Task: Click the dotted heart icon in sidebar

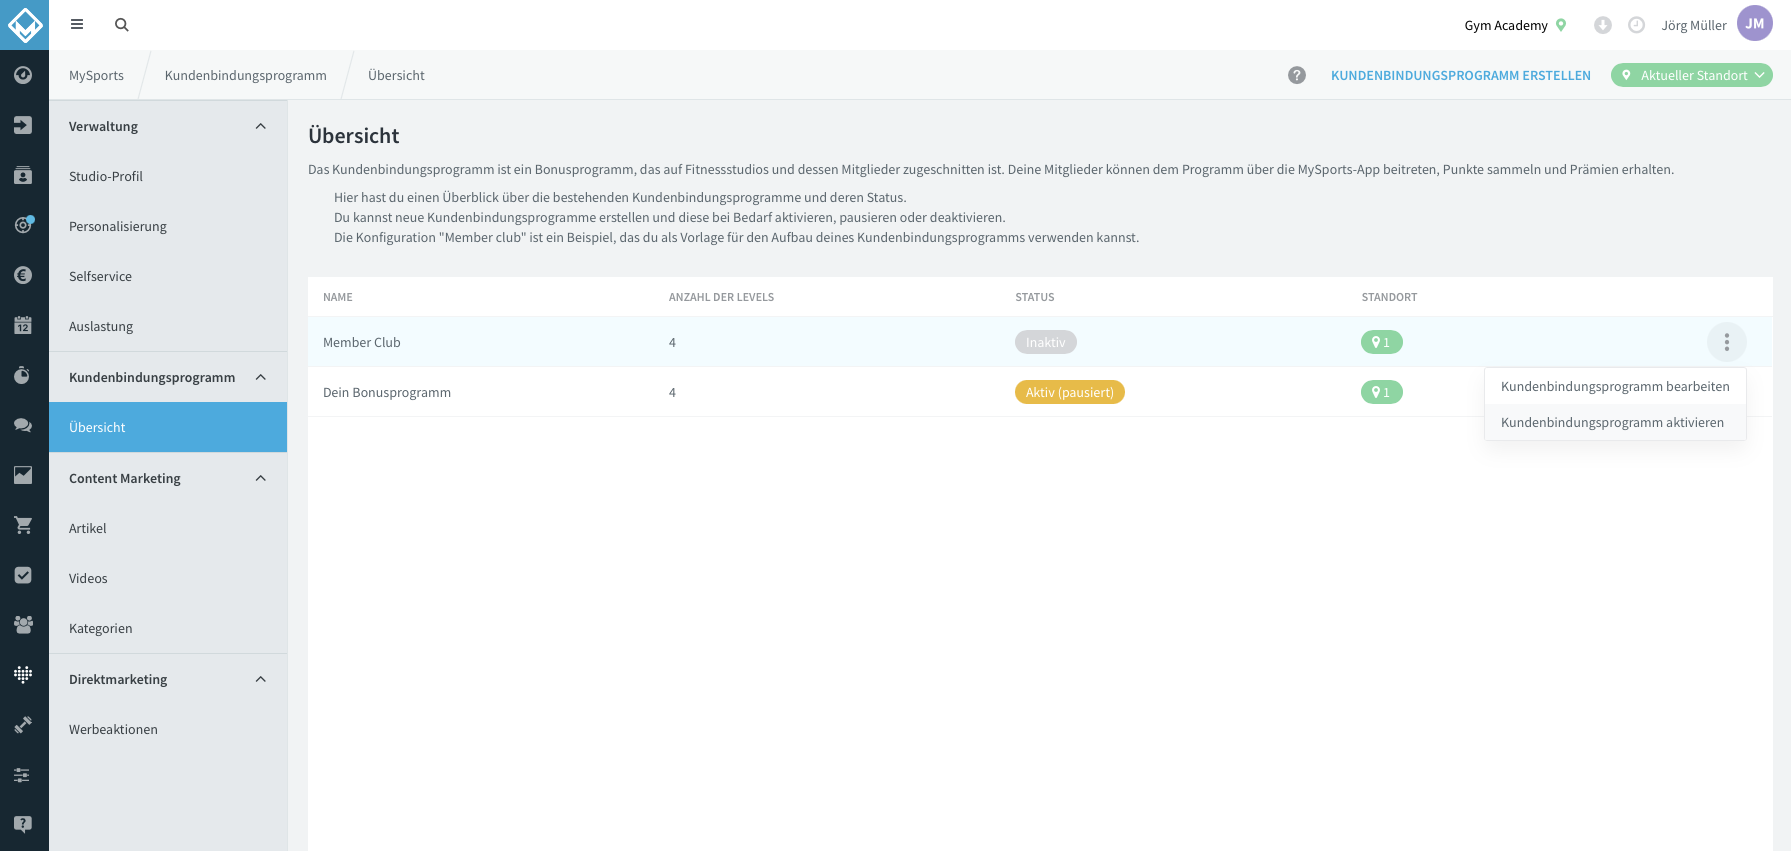Action: point(23,675)
